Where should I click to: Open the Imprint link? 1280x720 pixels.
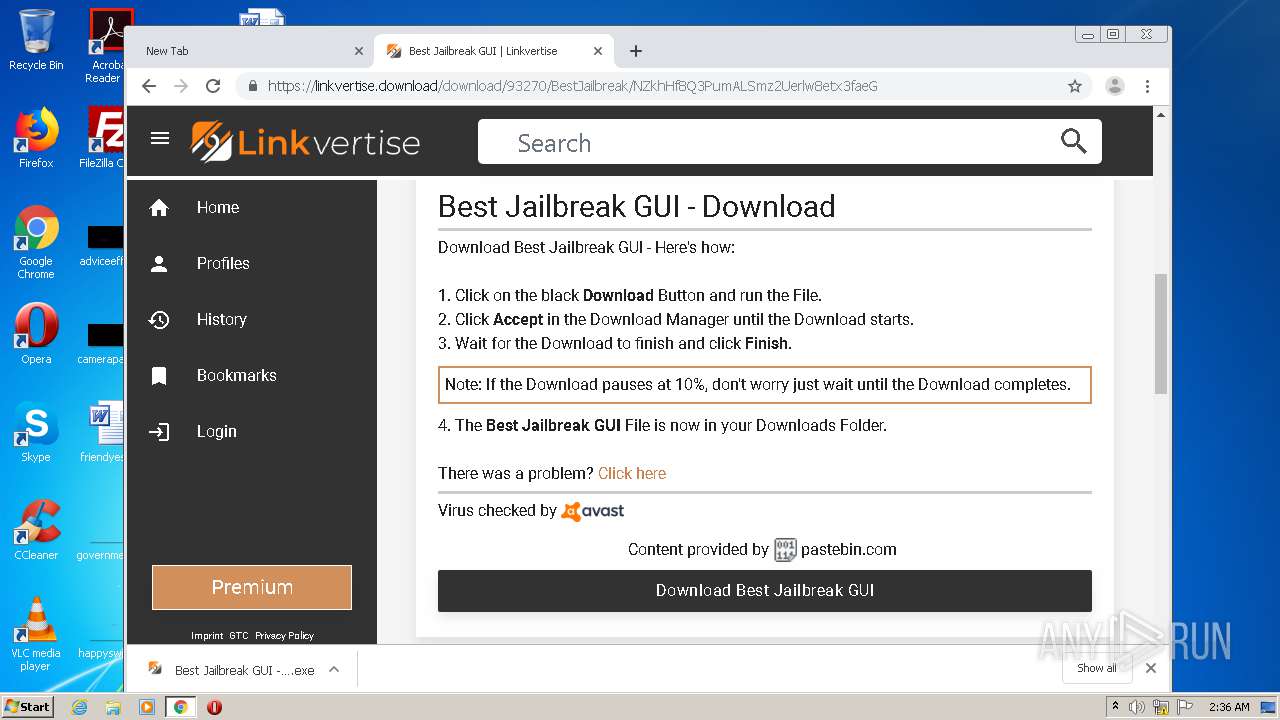point(207,635)
